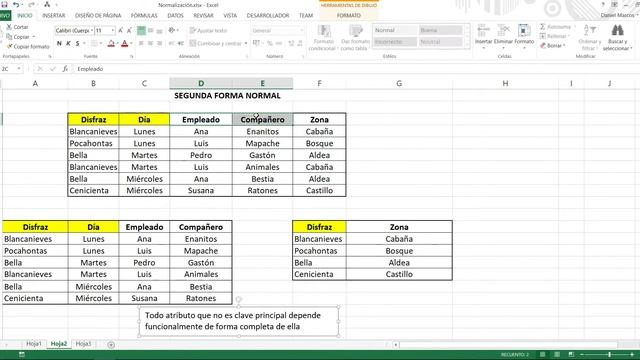Open Ordenar y filtrar menu
The height and width of the screenshot is (360, 640).
(589, 37)
